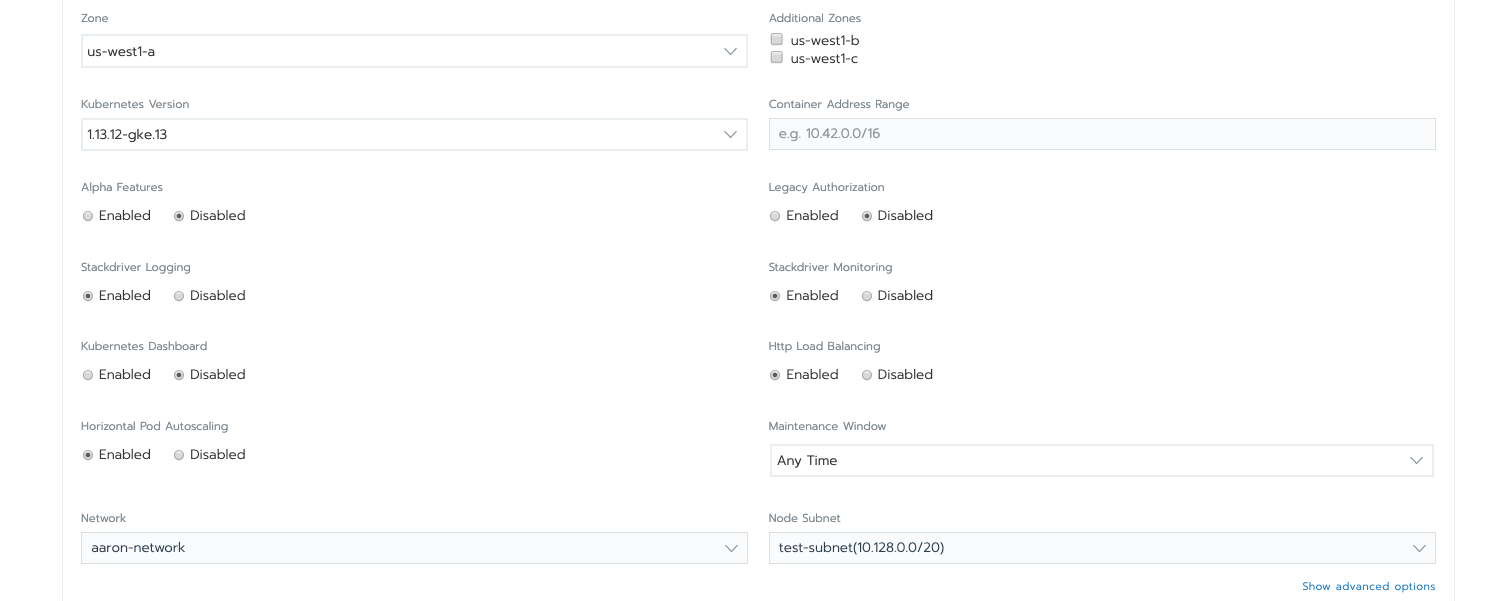Disable Stackdriver Monitoring
The image size is (1505, 601).
tap(867, 296)
